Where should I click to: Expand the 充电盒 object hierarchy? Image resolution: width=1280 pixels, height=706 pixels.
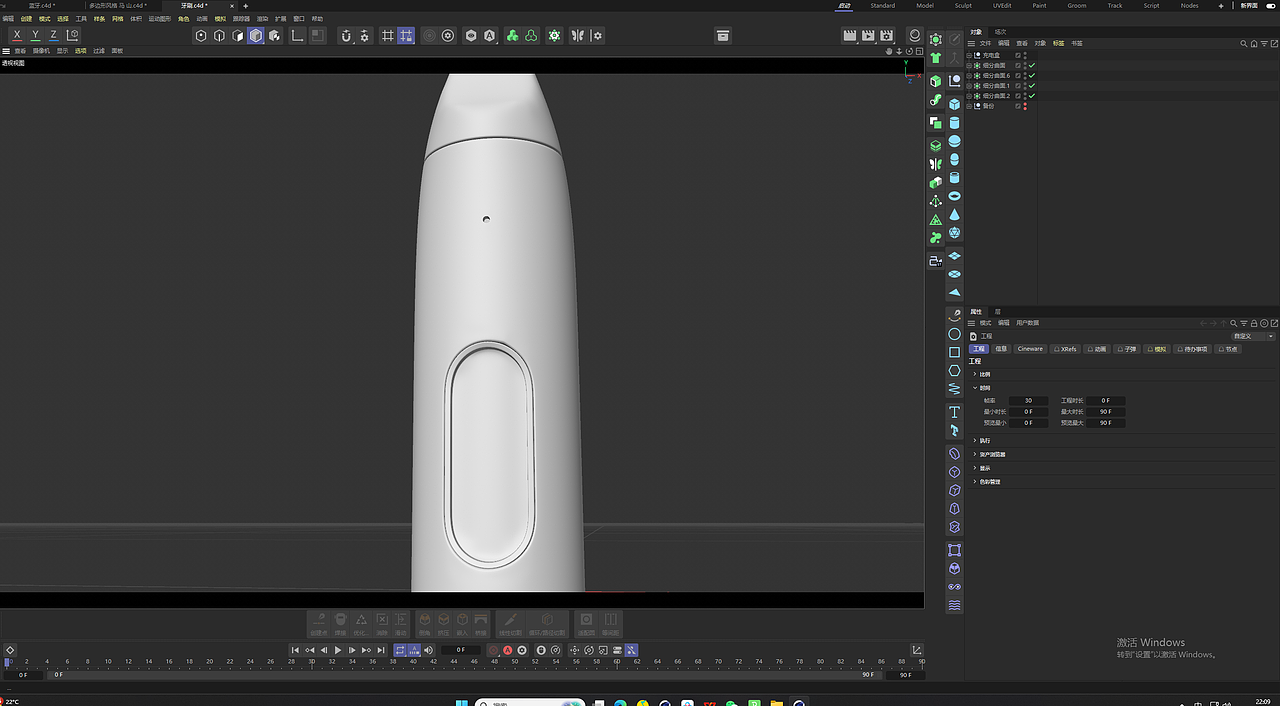[x=970, y=55]
